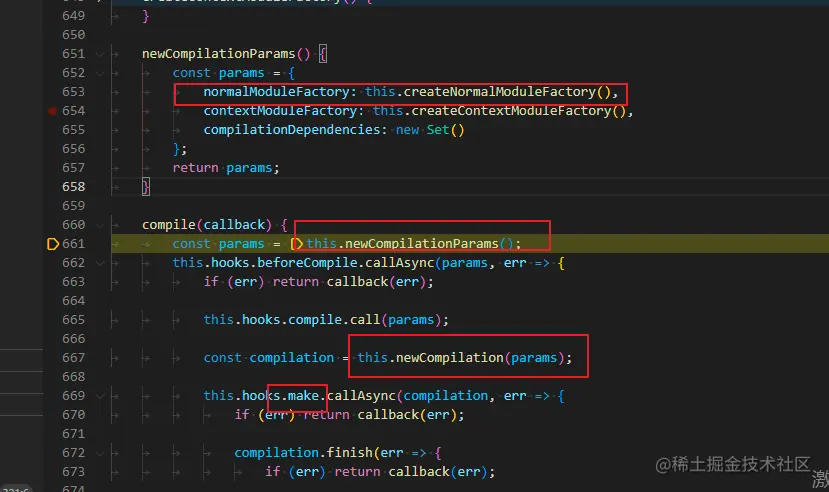Click the yellow debug pointer at line 661
Image resolution: width=829 pixels, height=492 pixels.
[x=53, y=244]
